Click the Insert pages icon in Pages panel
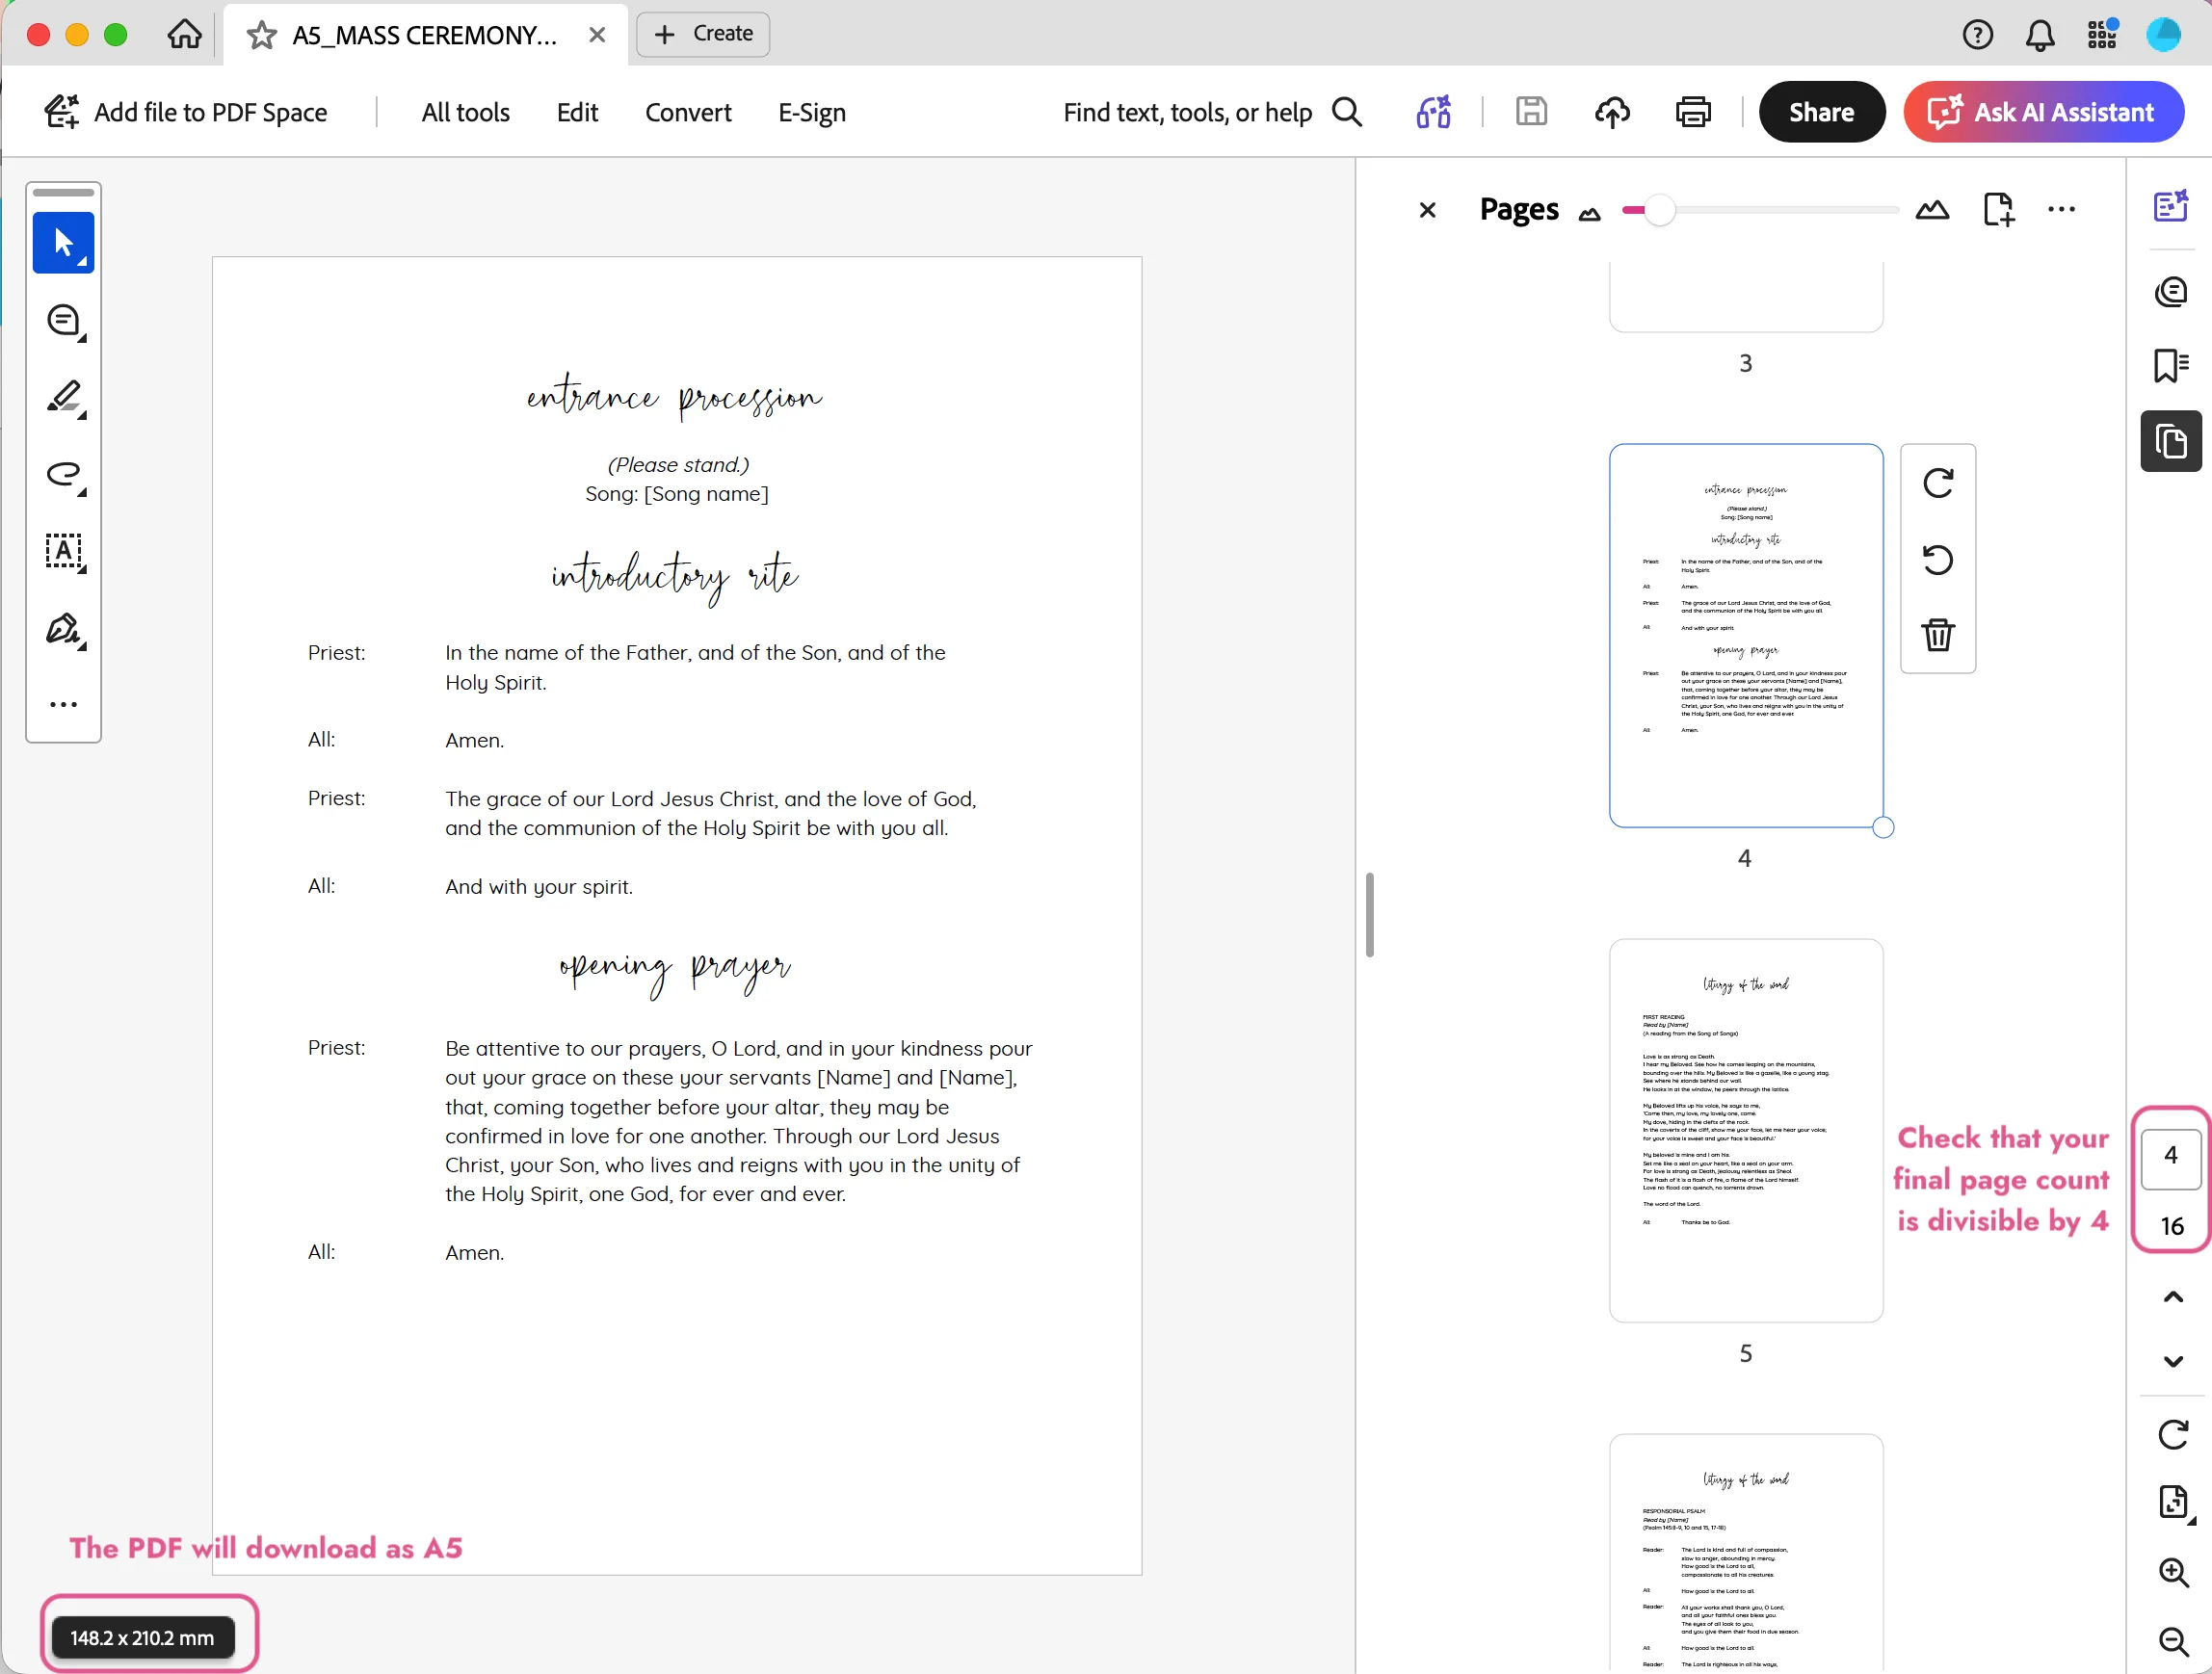Viewport: 2212px width, 1674px height. tap(2000, 209)
